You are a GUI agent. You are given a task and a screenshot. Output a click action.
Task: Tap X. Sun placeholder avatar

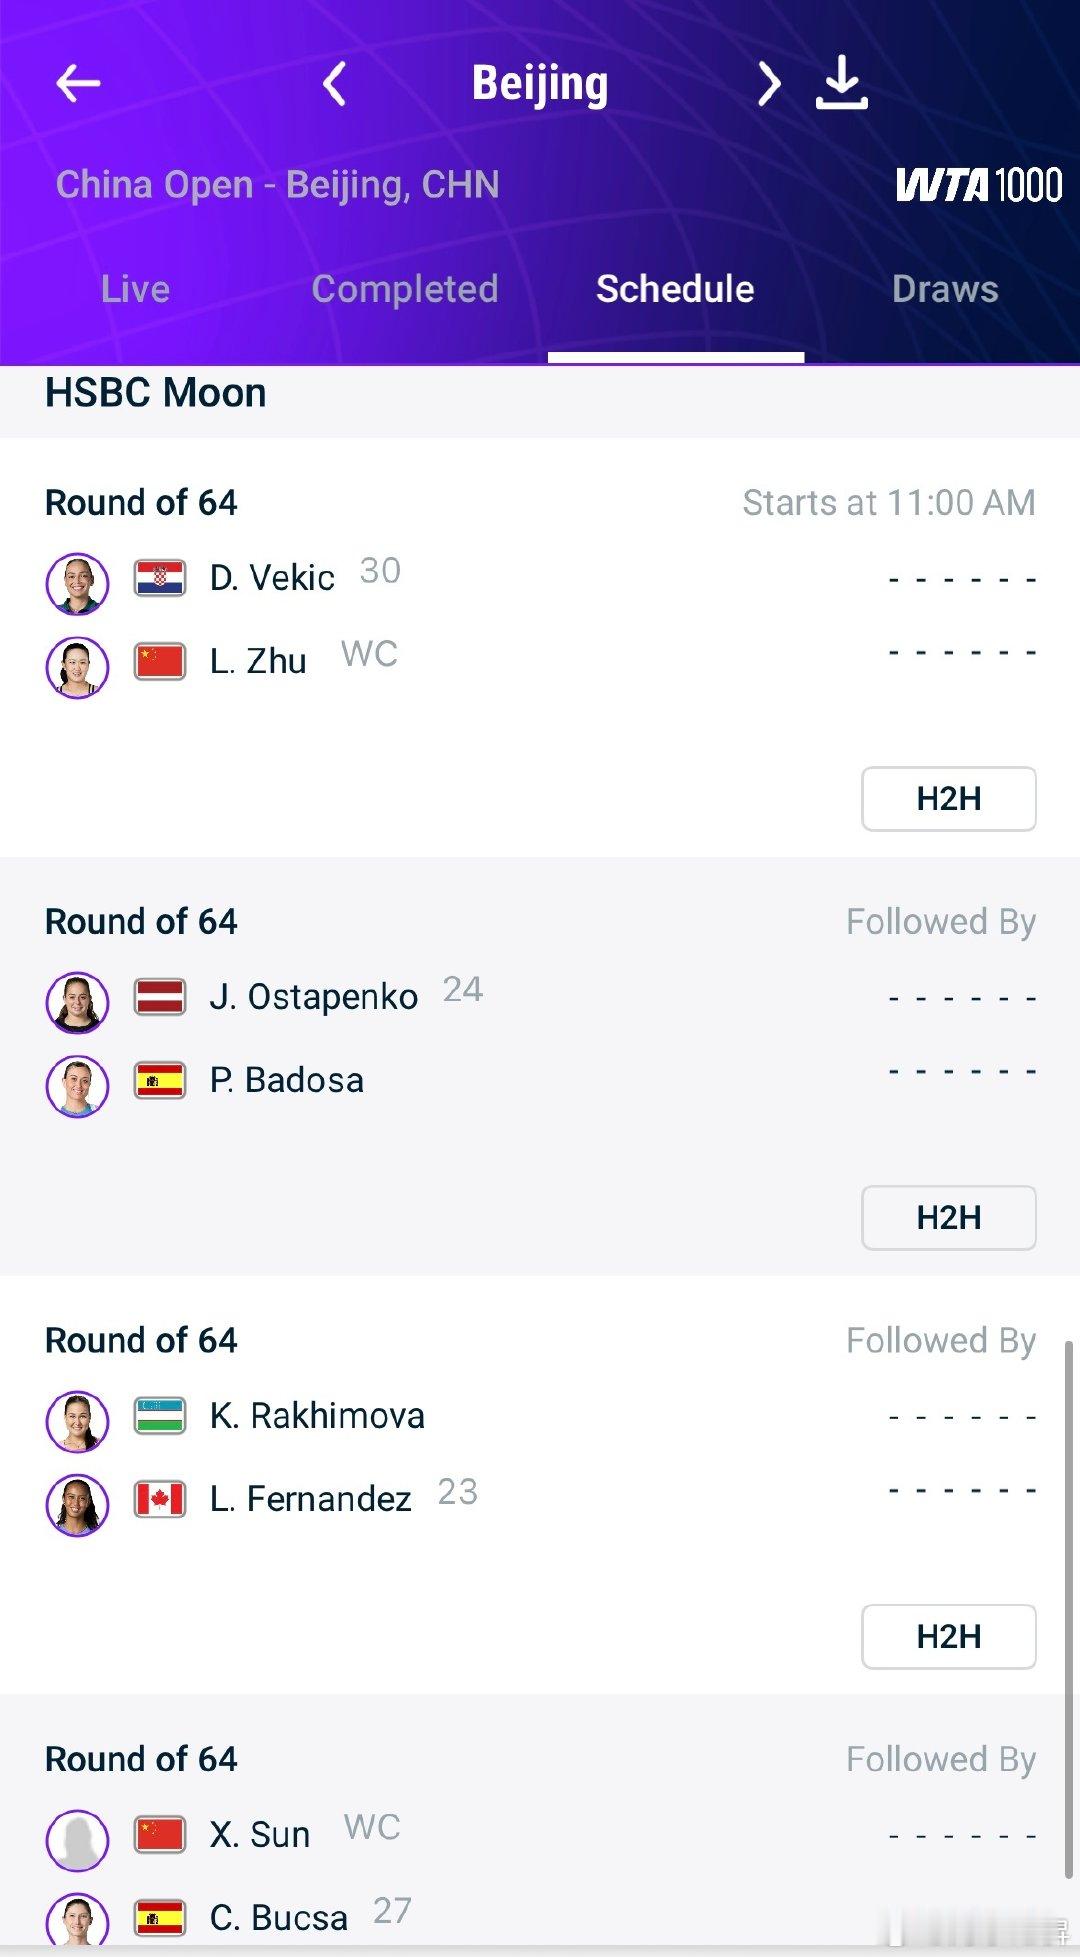click(x=77, y=1841)
